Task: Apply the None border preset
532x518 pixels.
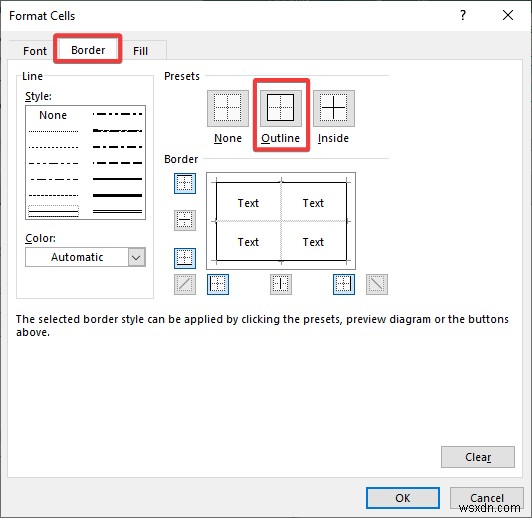Action: [x=228, y=108]
